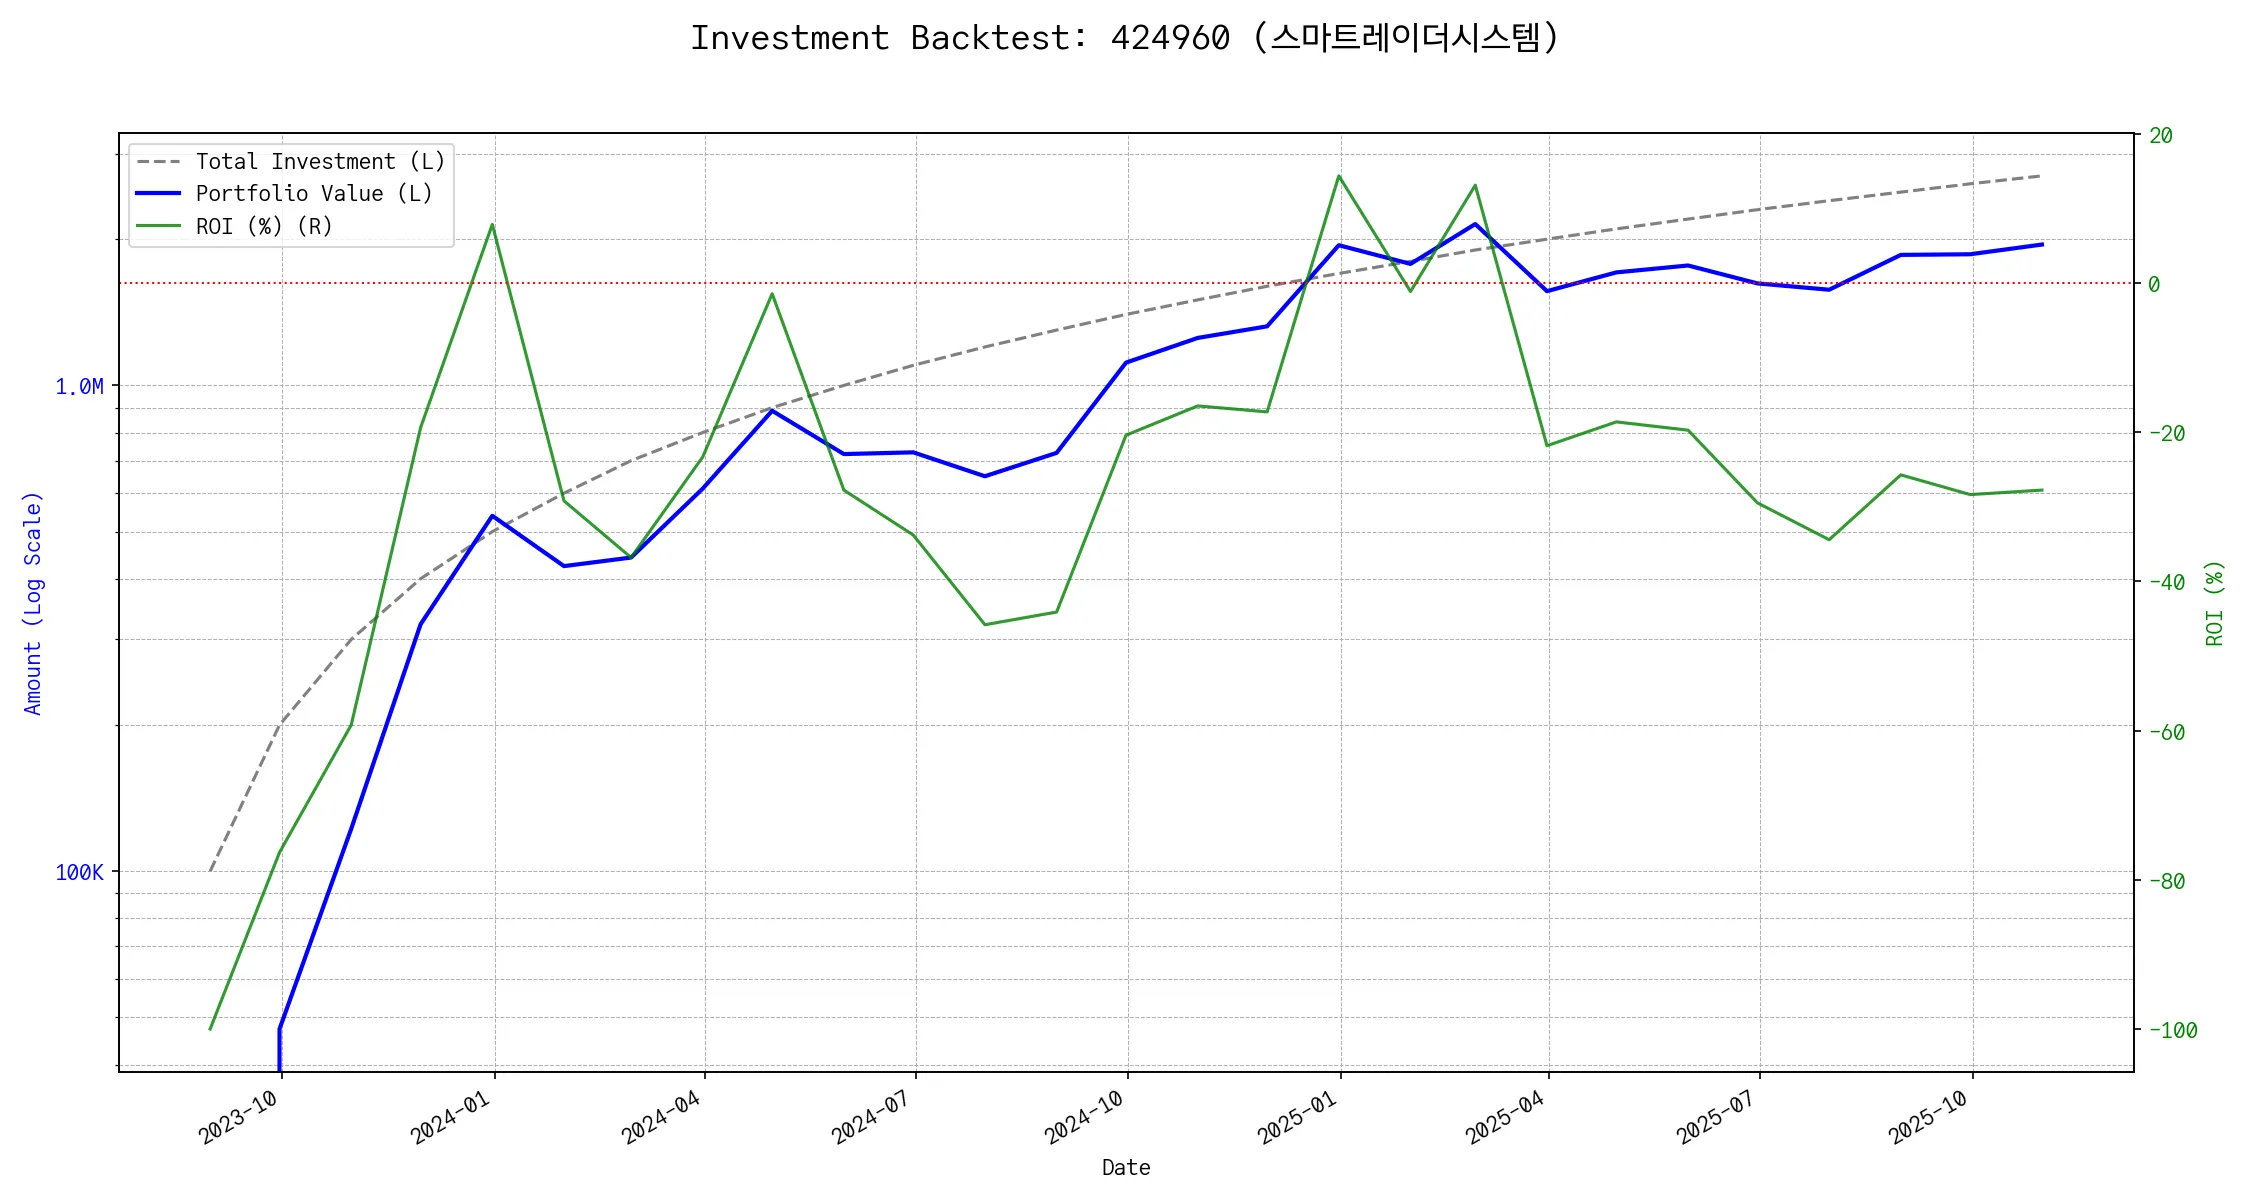Click the chart title Investment Backtest
The height and width of the screenshot is (1200, 2250).
click(1124, 38)
